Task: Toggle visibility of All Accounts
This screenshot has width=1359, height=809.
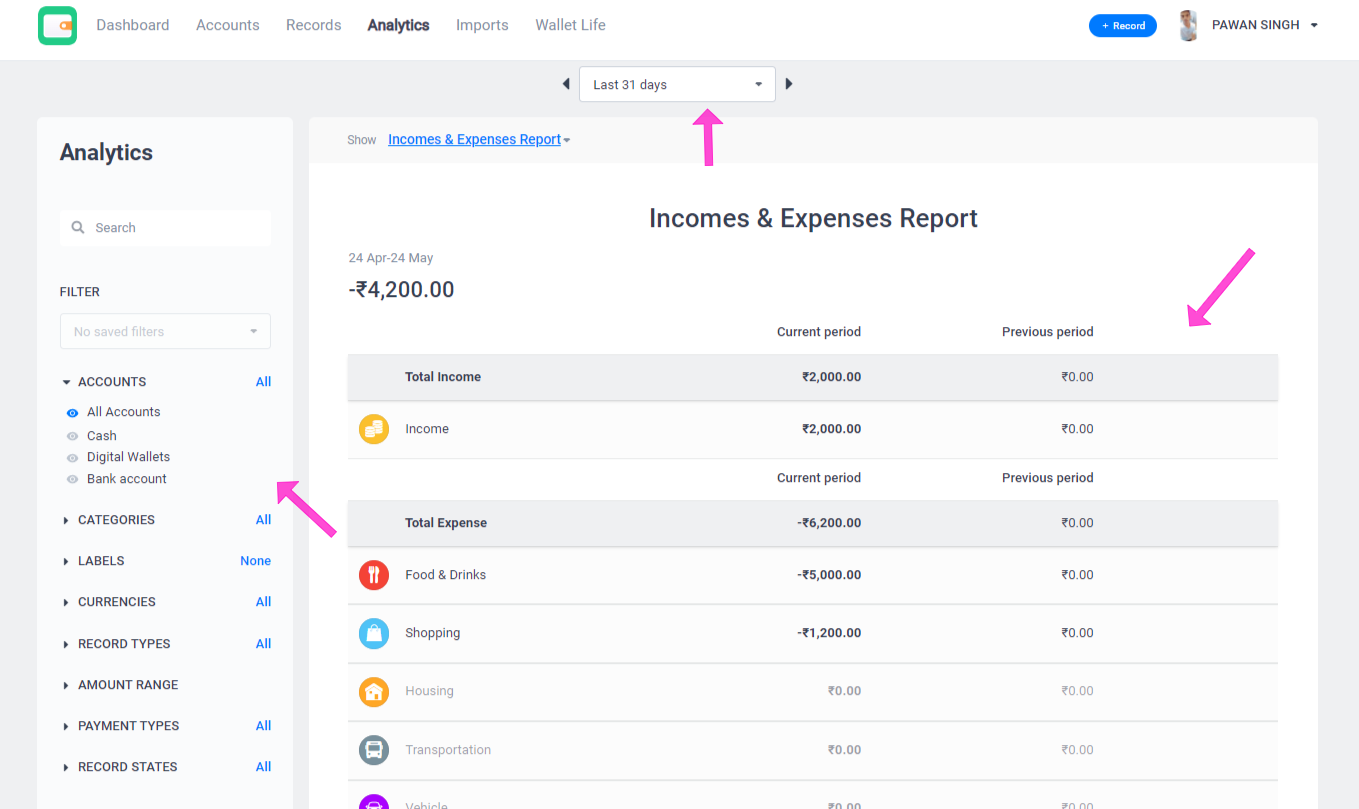Action: click(72, 412)
